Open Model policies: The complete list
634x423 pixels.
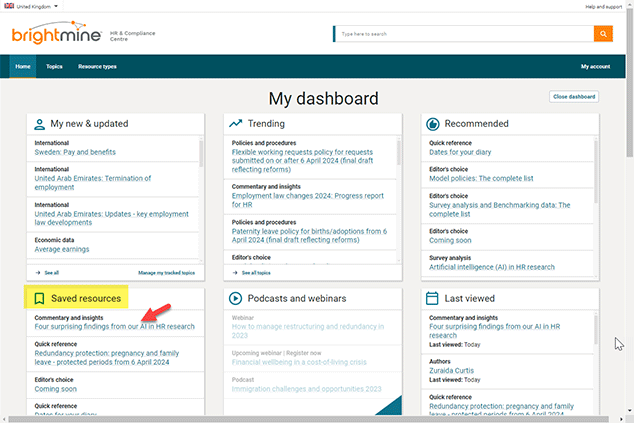[x=481, y=178]
